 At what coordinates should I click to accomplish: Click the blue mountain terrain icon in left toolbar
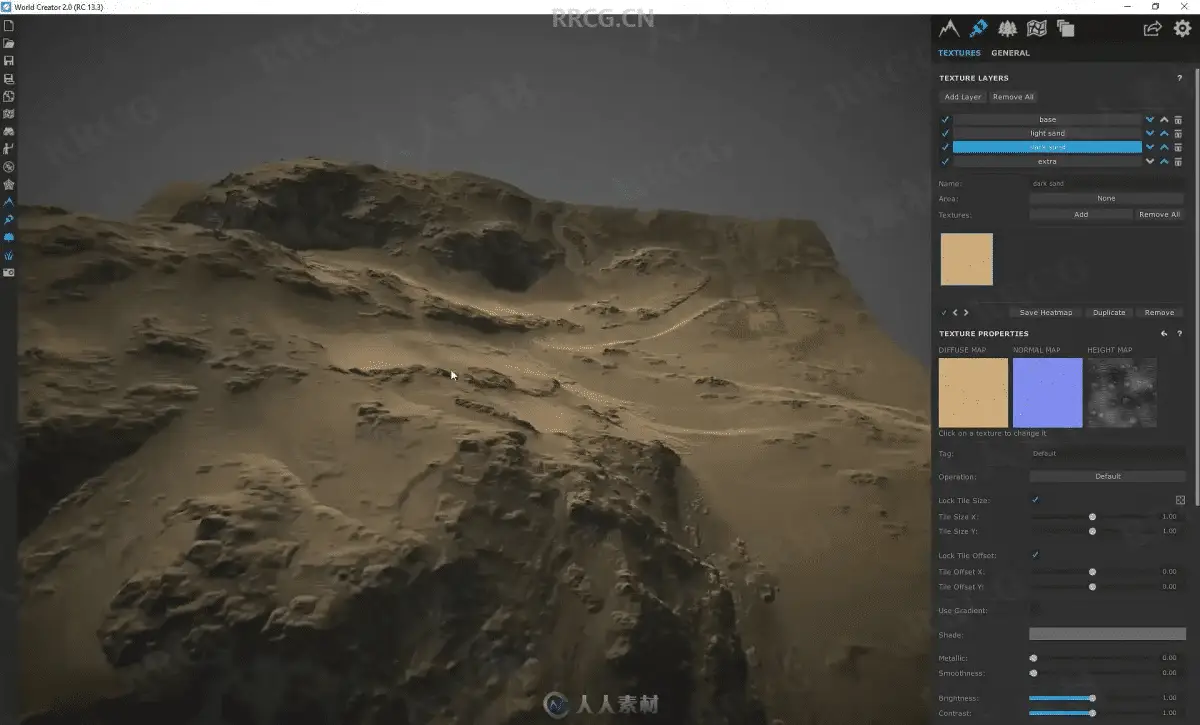(x=8, y=202)
